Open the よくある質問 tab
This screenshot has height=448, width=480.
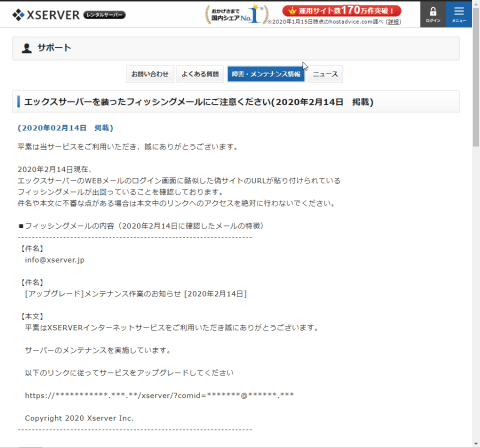(x=200, y=74)
